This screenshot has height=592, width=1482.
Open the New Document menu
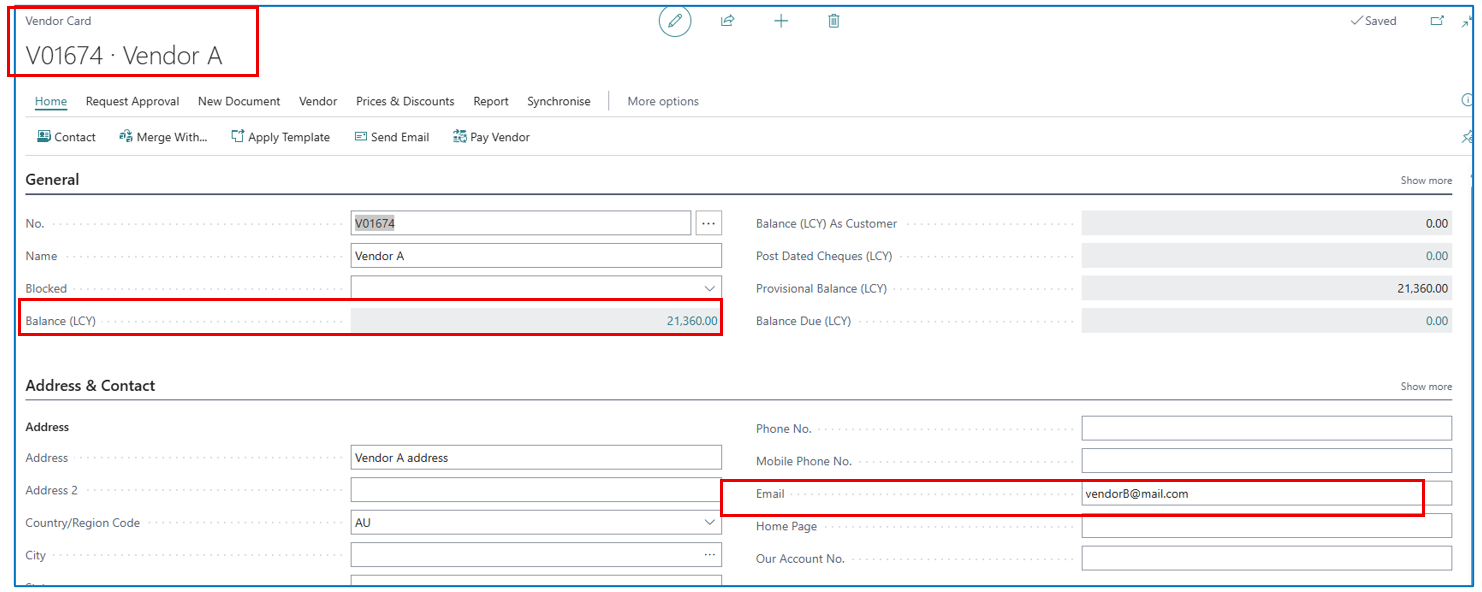239,101
